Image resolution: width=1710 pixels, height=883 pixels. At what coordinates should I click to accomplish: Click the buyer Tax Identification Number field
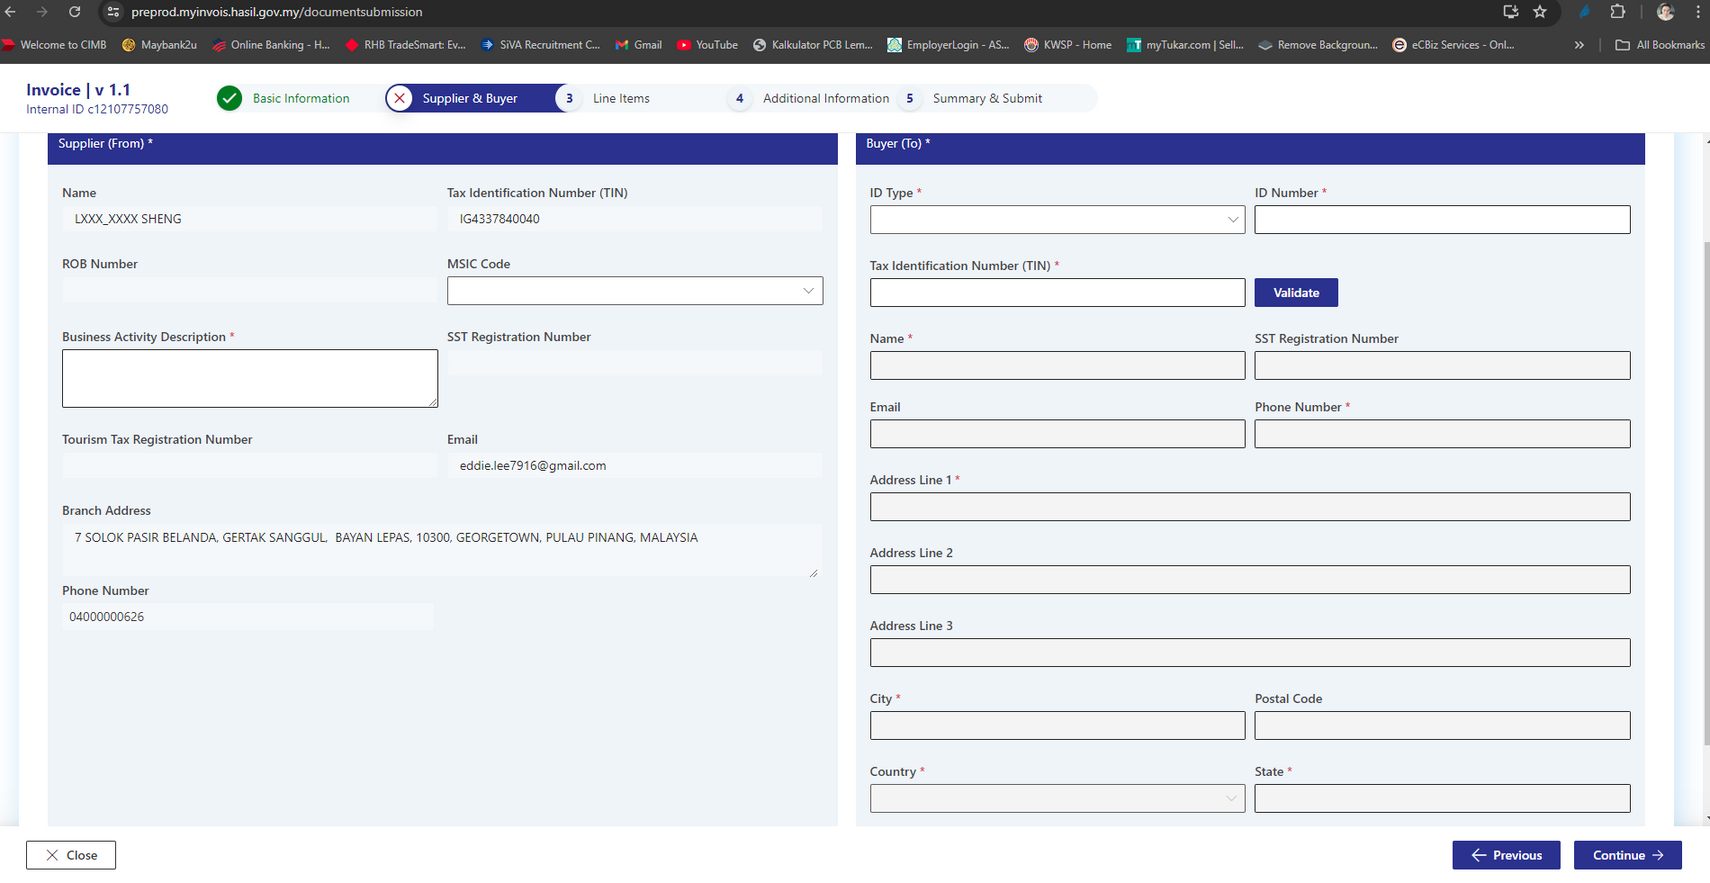coord(1057,292)
